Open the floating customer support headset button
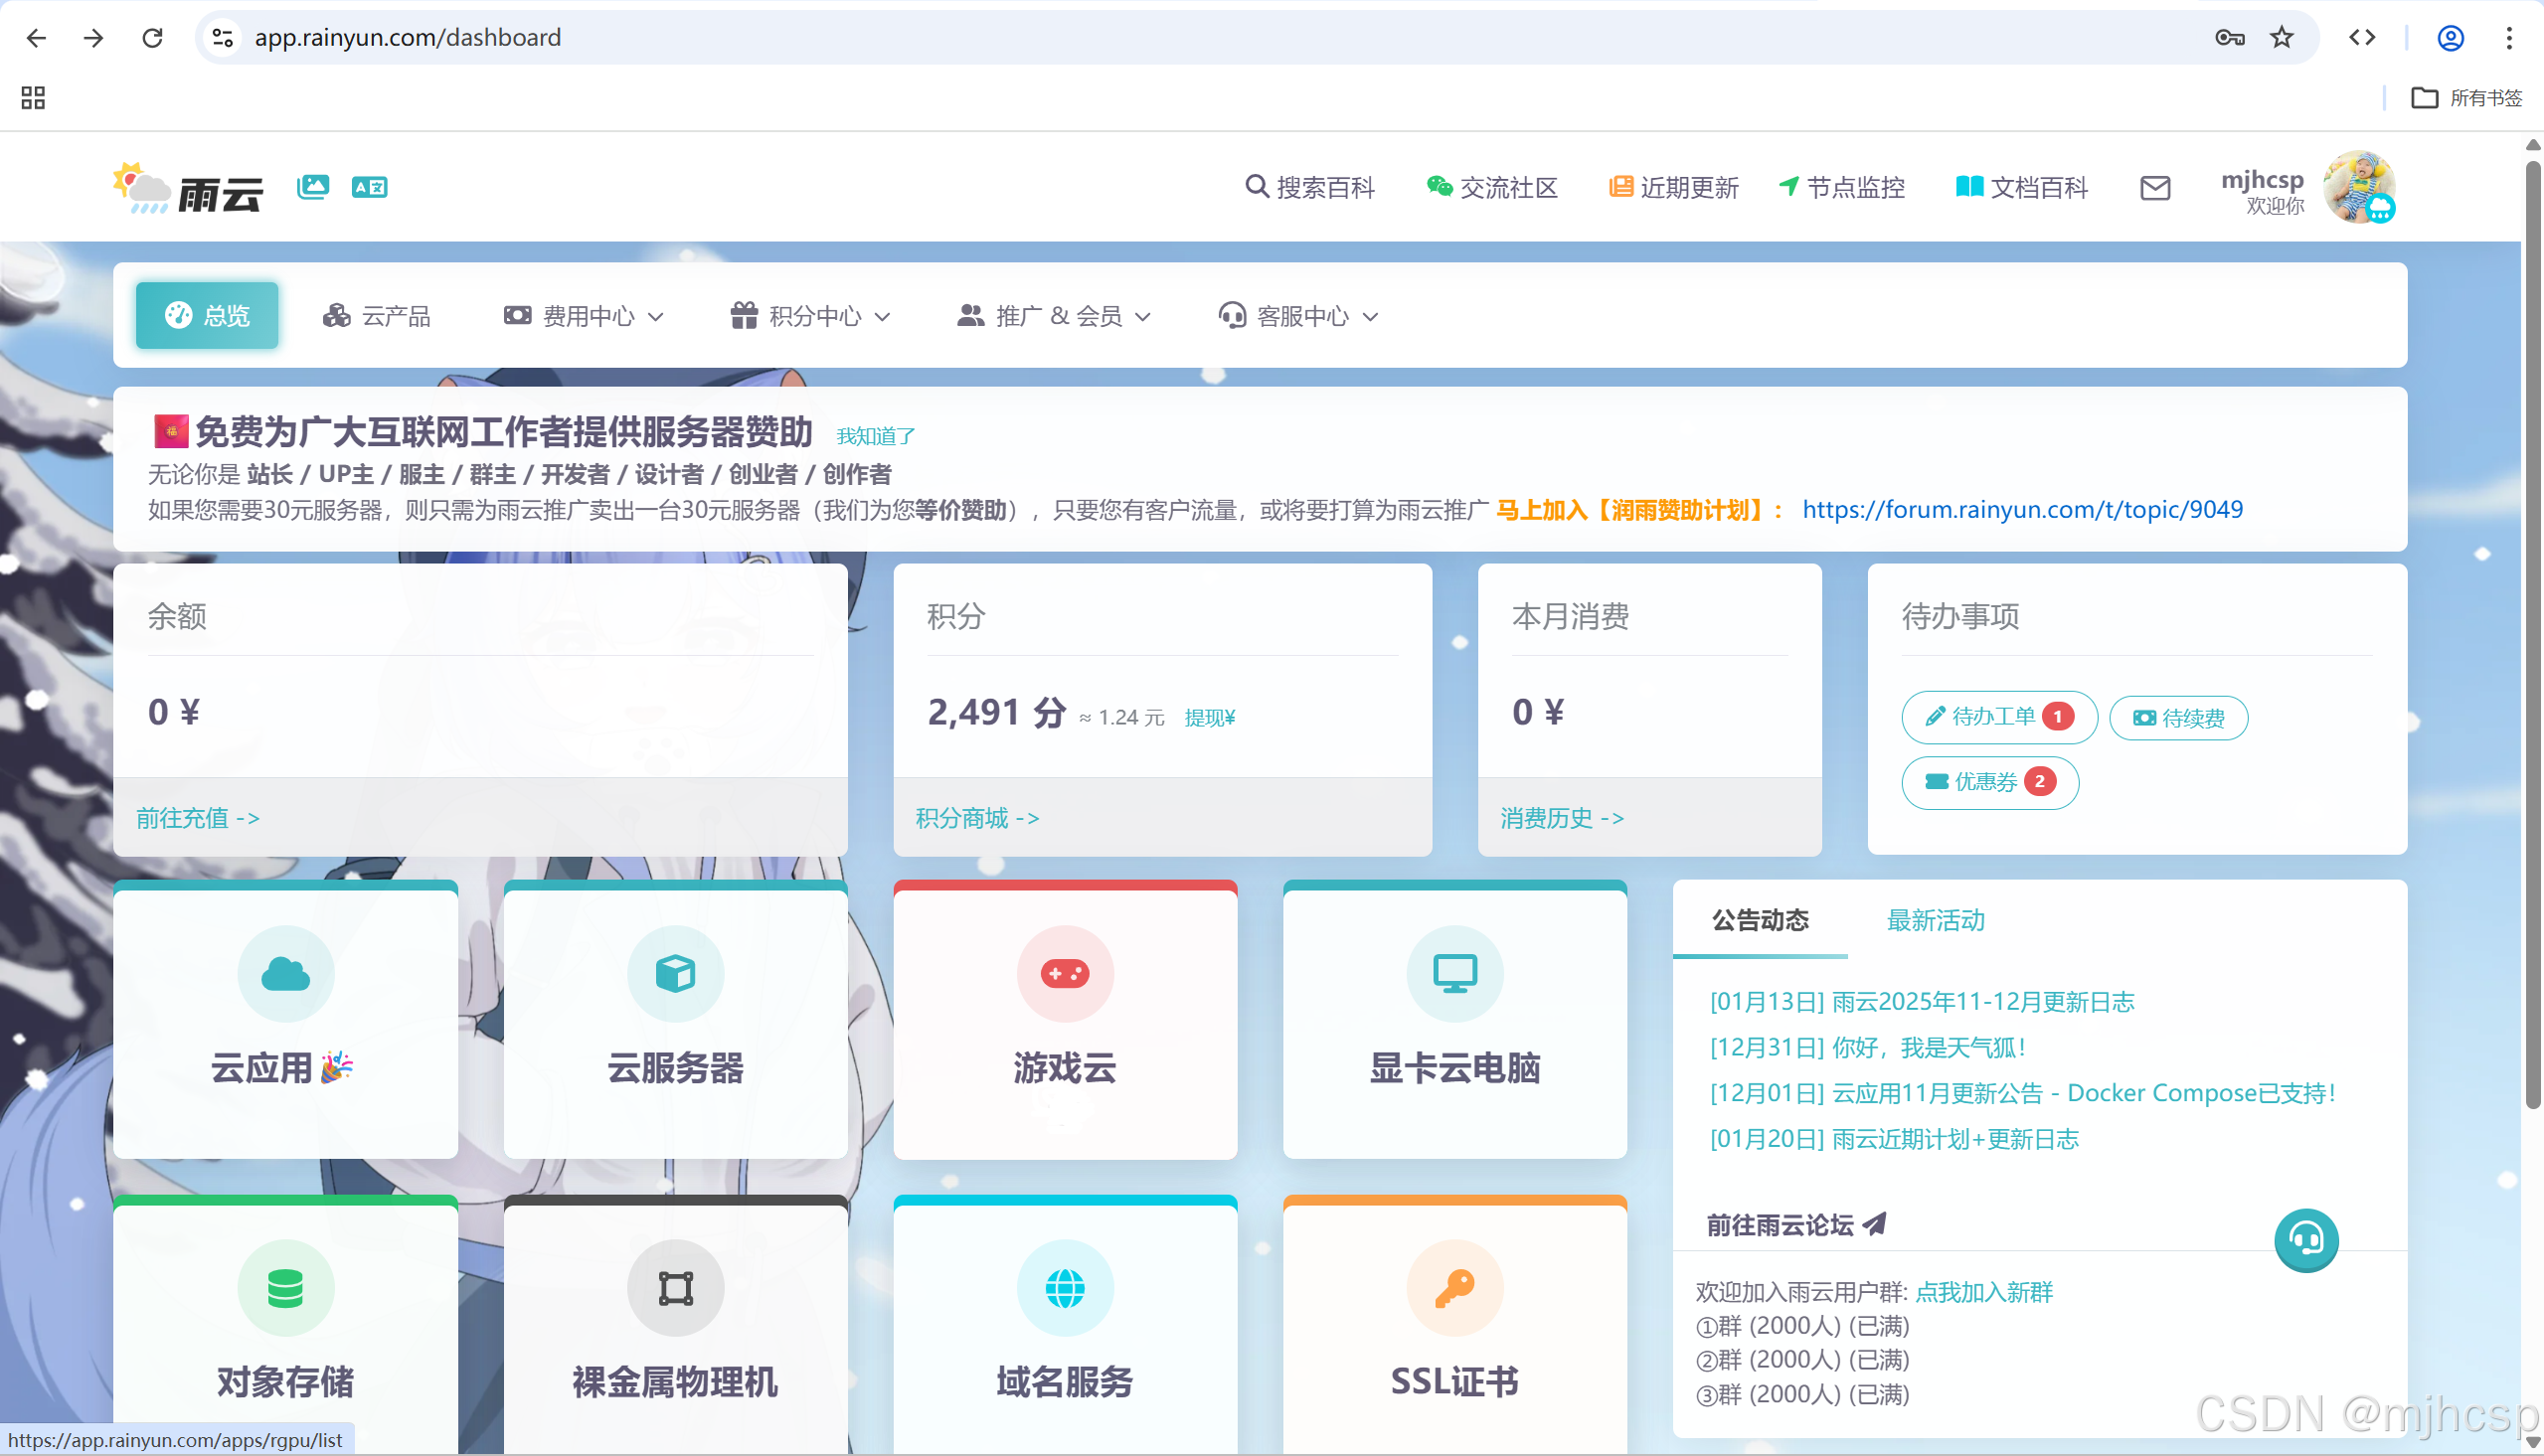 click(2305, 1240)
